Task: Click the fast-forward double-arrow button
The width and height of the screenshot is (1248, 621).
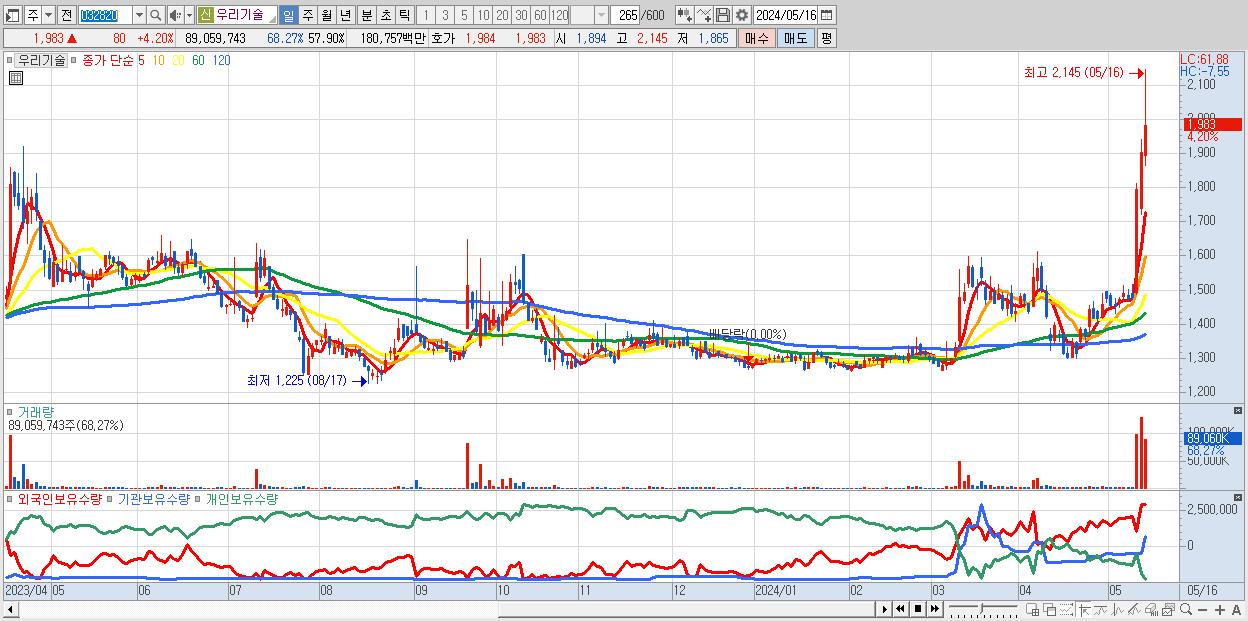Action: click(x=935, y=609)
